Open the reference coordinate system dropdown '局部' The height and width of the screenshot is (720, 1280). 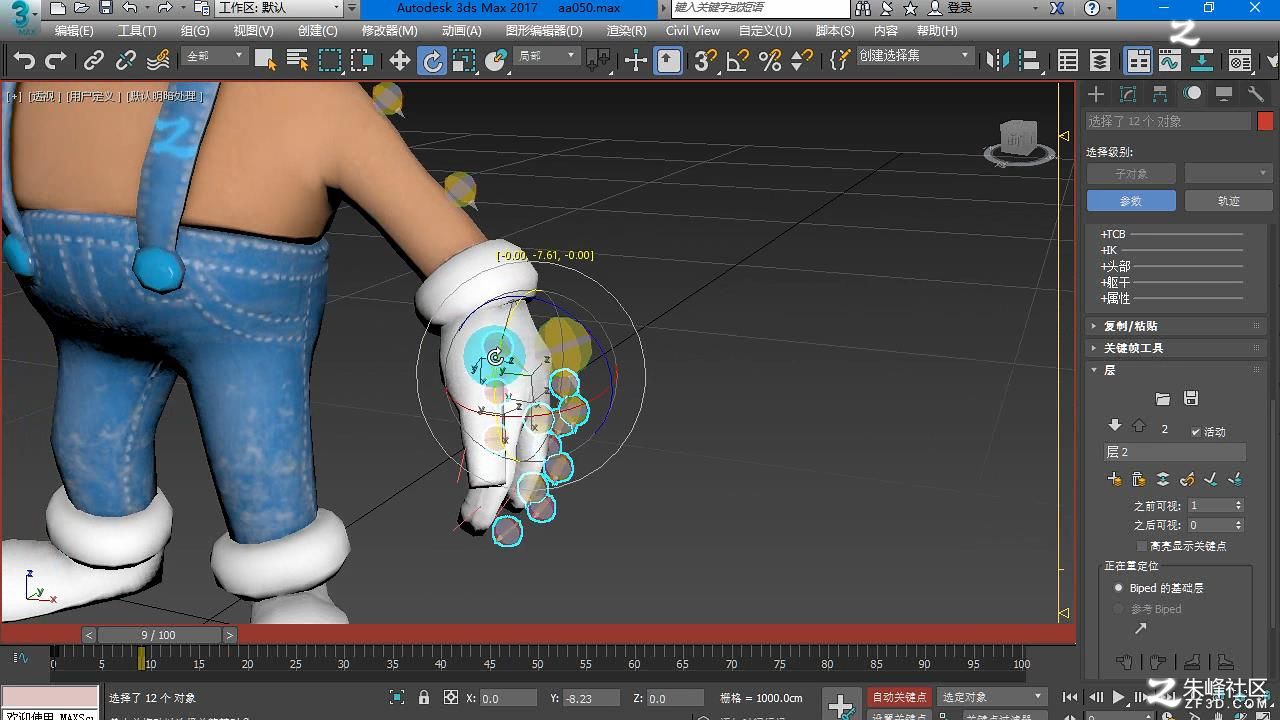point(546,57)
